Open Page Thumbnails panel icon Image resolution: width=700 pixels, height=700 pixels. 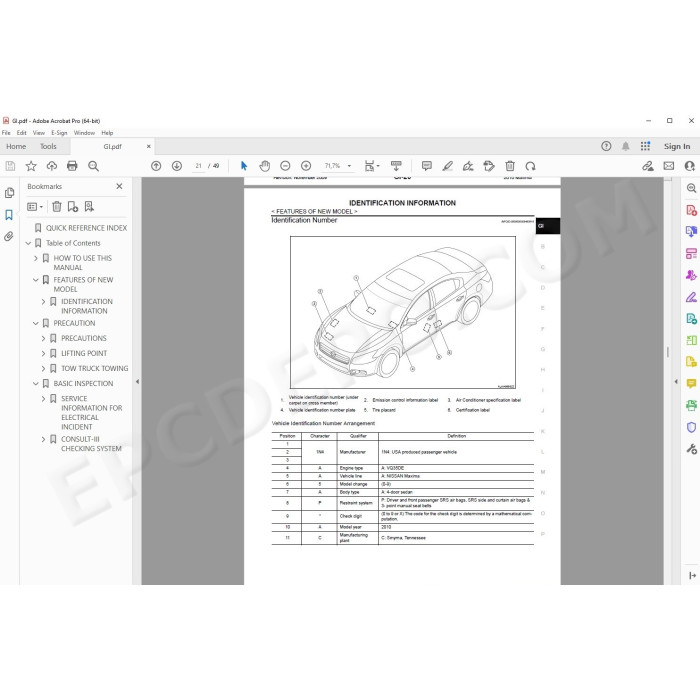(9, 193)
